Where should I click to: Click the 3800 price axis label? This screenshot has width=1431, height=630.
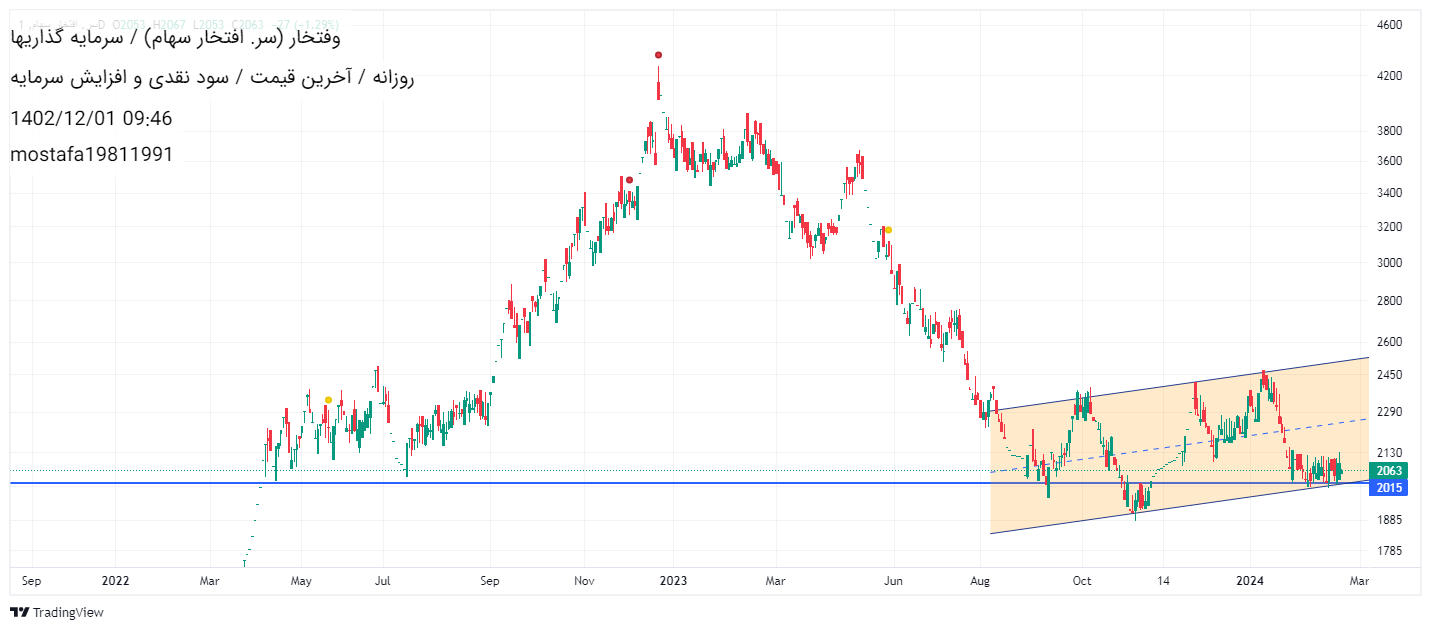pos(1390,131)
